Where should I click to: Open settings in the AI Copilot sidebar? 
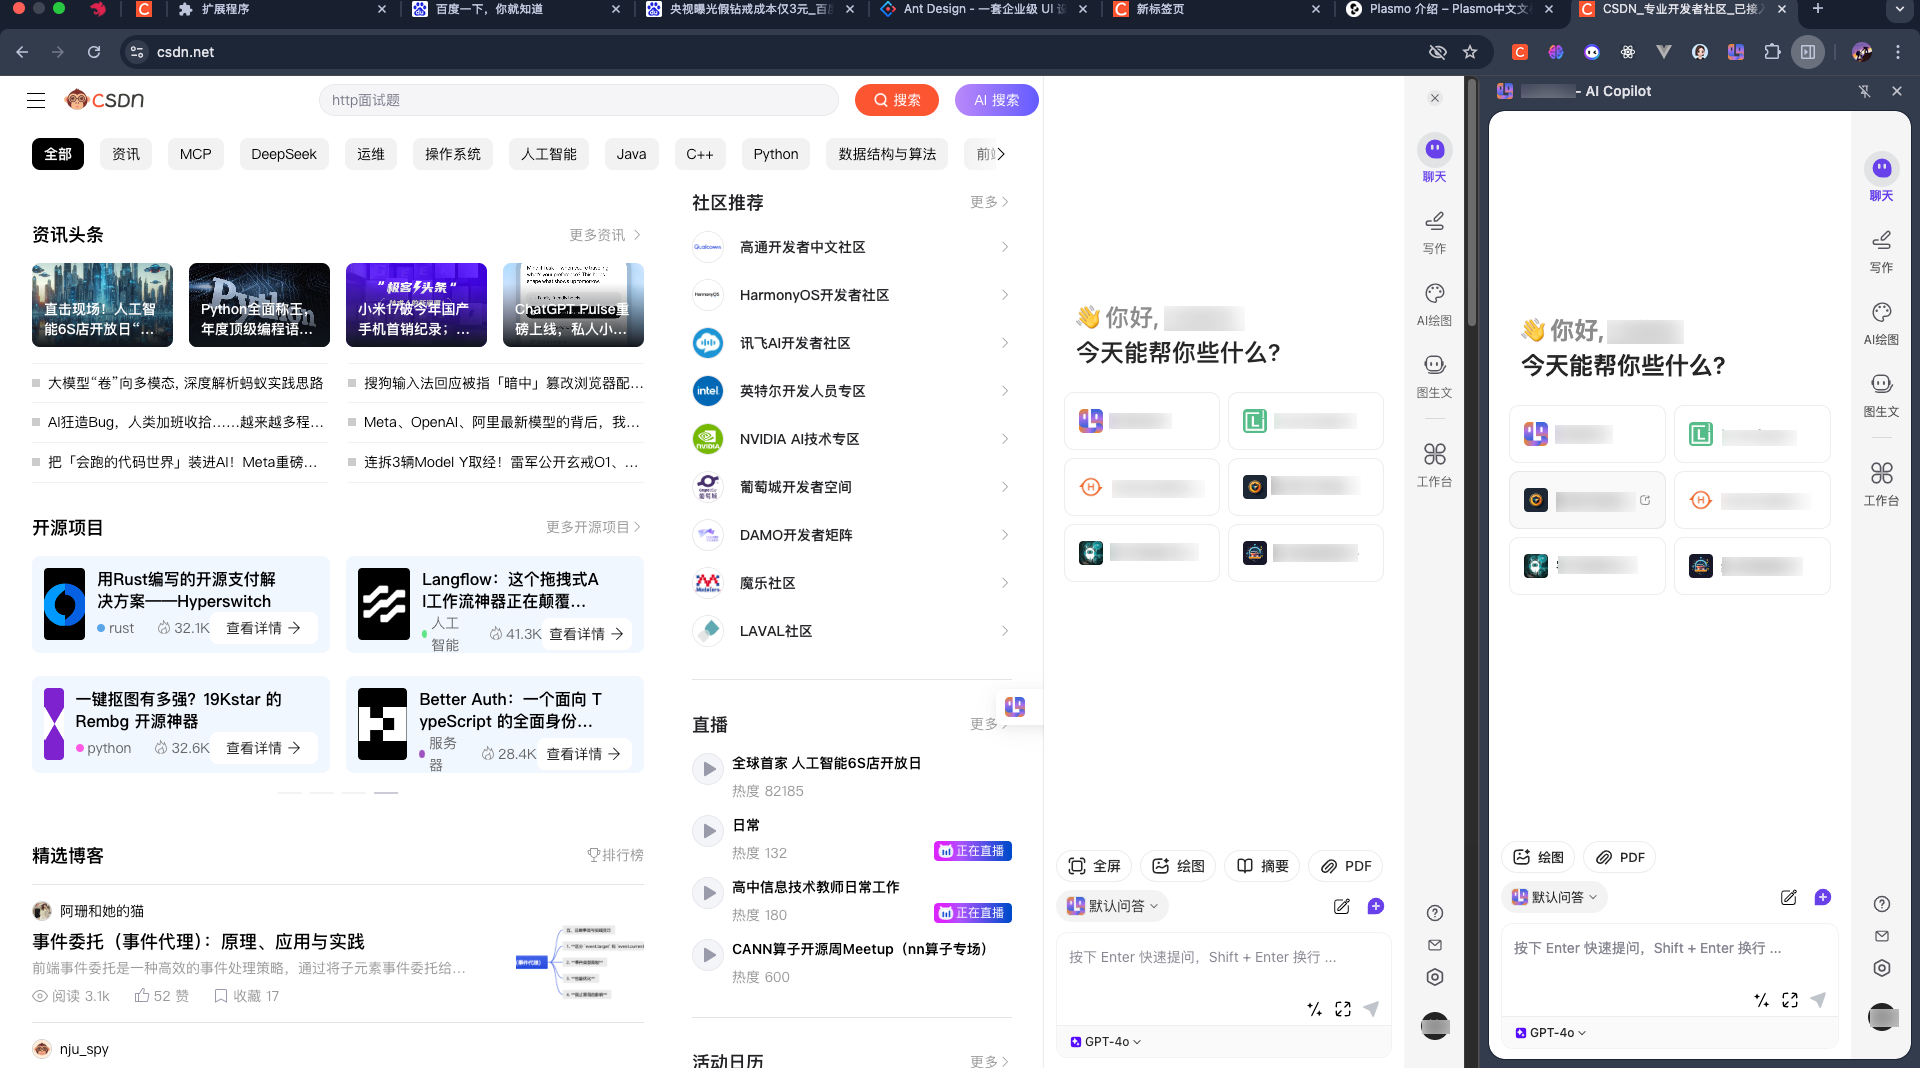coord(1882,968)
